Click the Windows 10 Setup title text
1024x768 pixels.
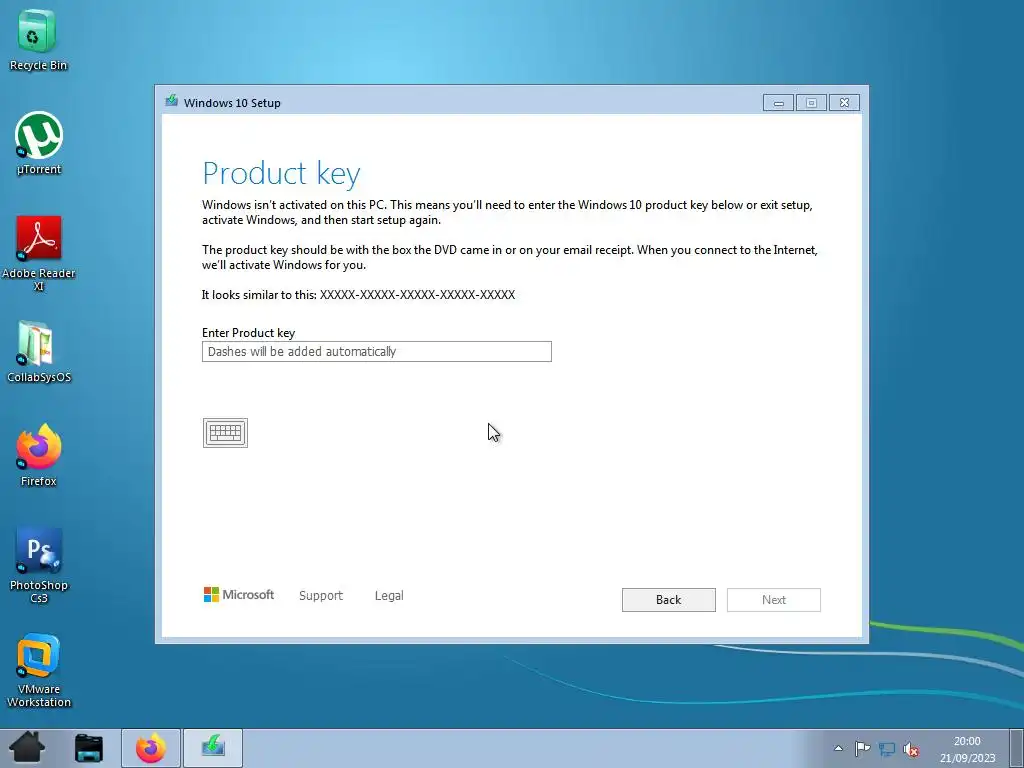[232, 103]
